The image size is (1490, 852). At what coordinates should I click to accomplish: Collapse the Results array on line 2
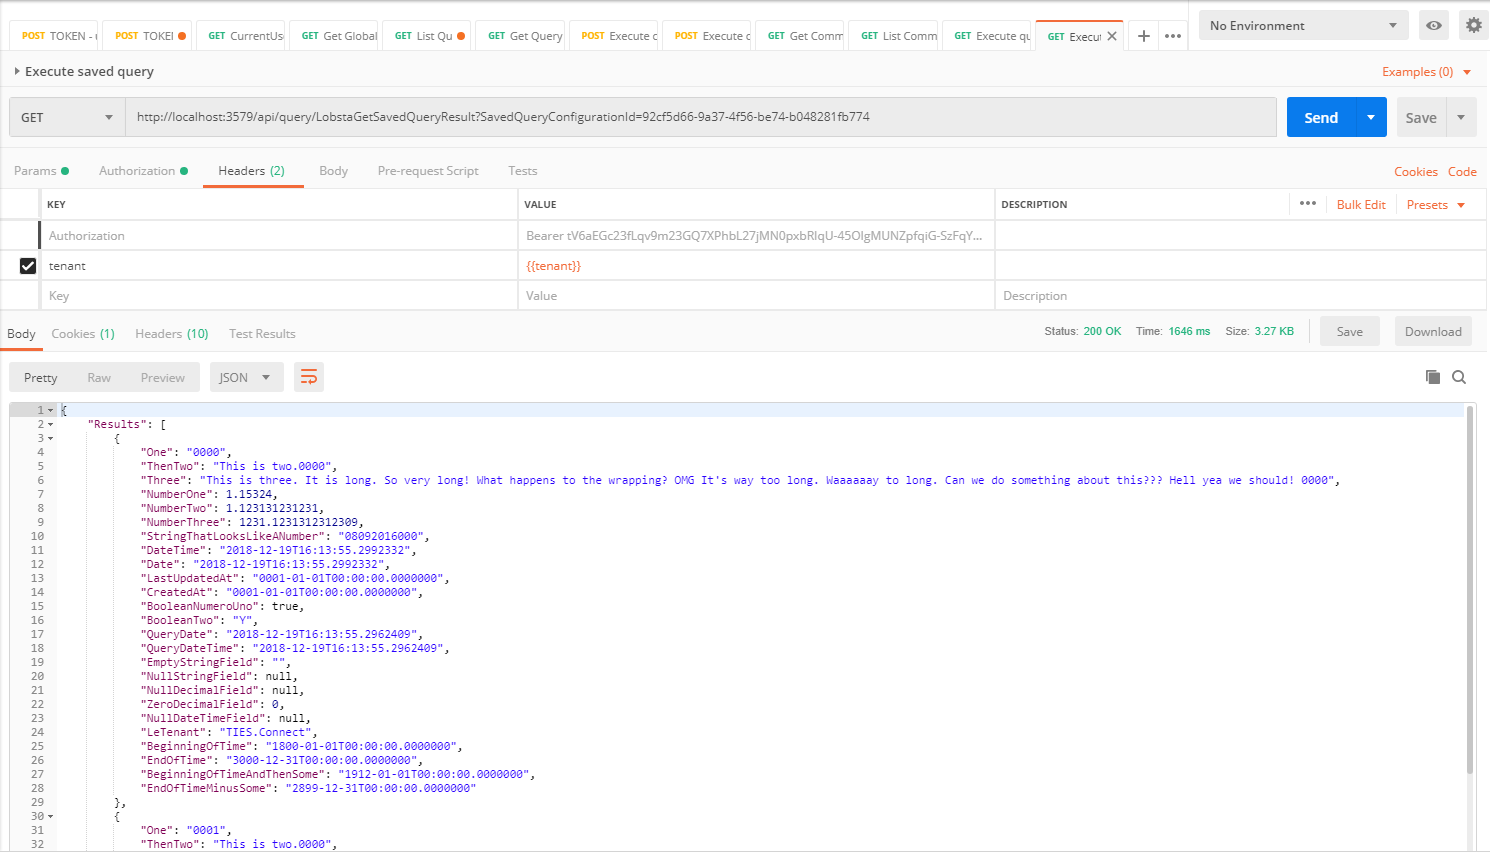pos(51,424)
